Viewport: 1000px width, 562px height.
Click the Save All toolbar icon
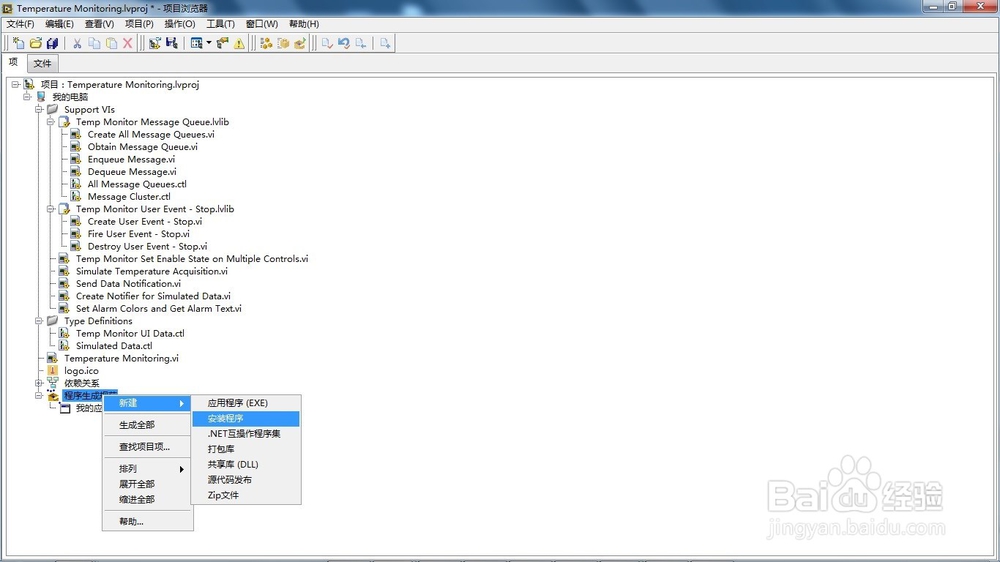point(52,43)
